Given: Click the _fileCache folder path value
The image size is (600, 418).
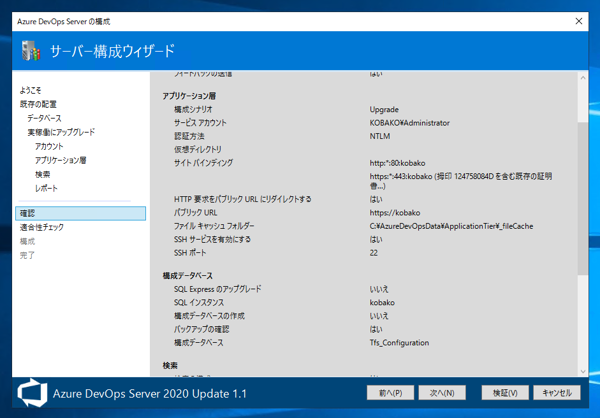Looking at the screenshot, I should tap(451, 226).
